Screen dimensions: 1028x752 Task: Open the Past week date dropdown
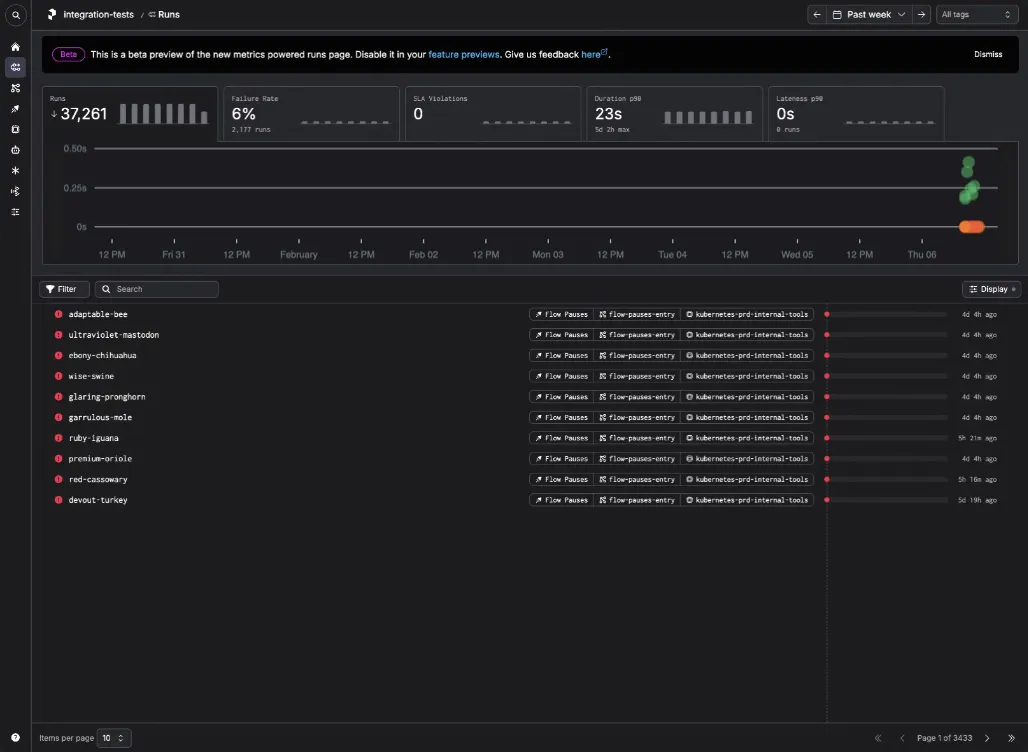869,14
